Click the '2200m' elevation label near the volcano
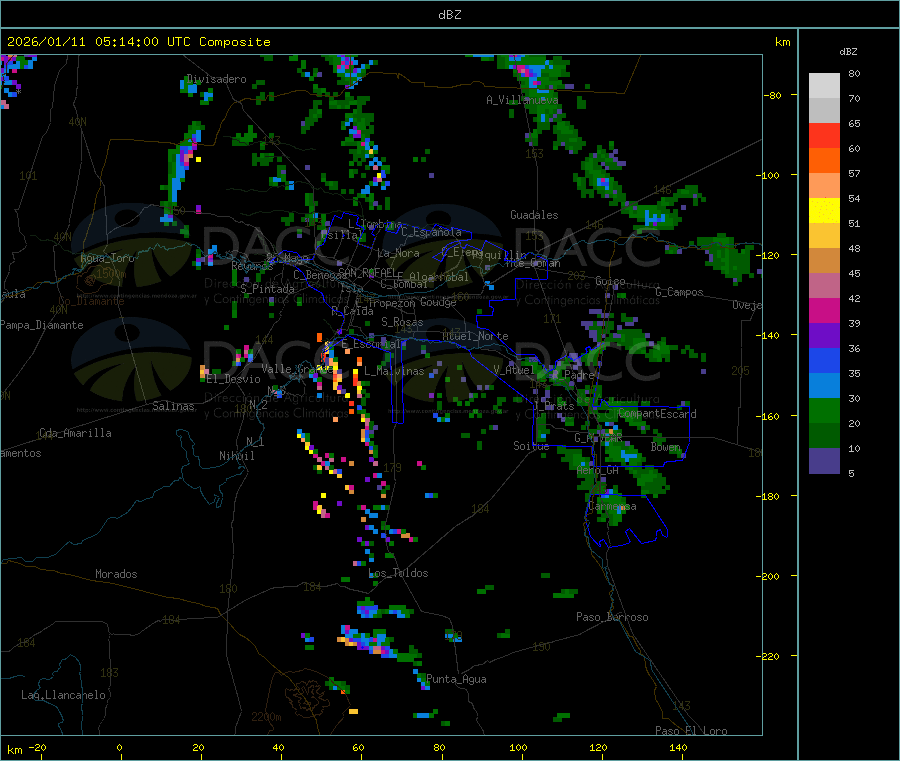 pos(266,717)
